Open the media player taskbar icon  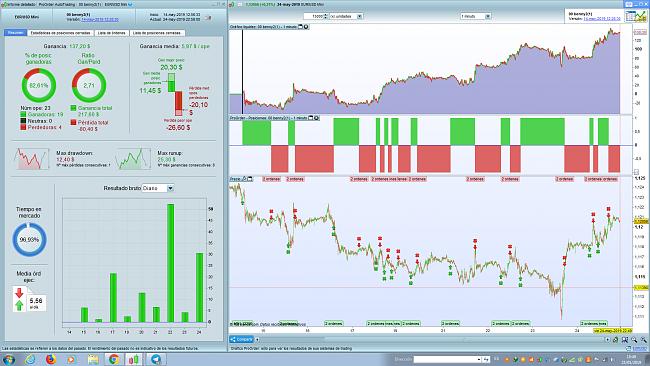[71, 359]
